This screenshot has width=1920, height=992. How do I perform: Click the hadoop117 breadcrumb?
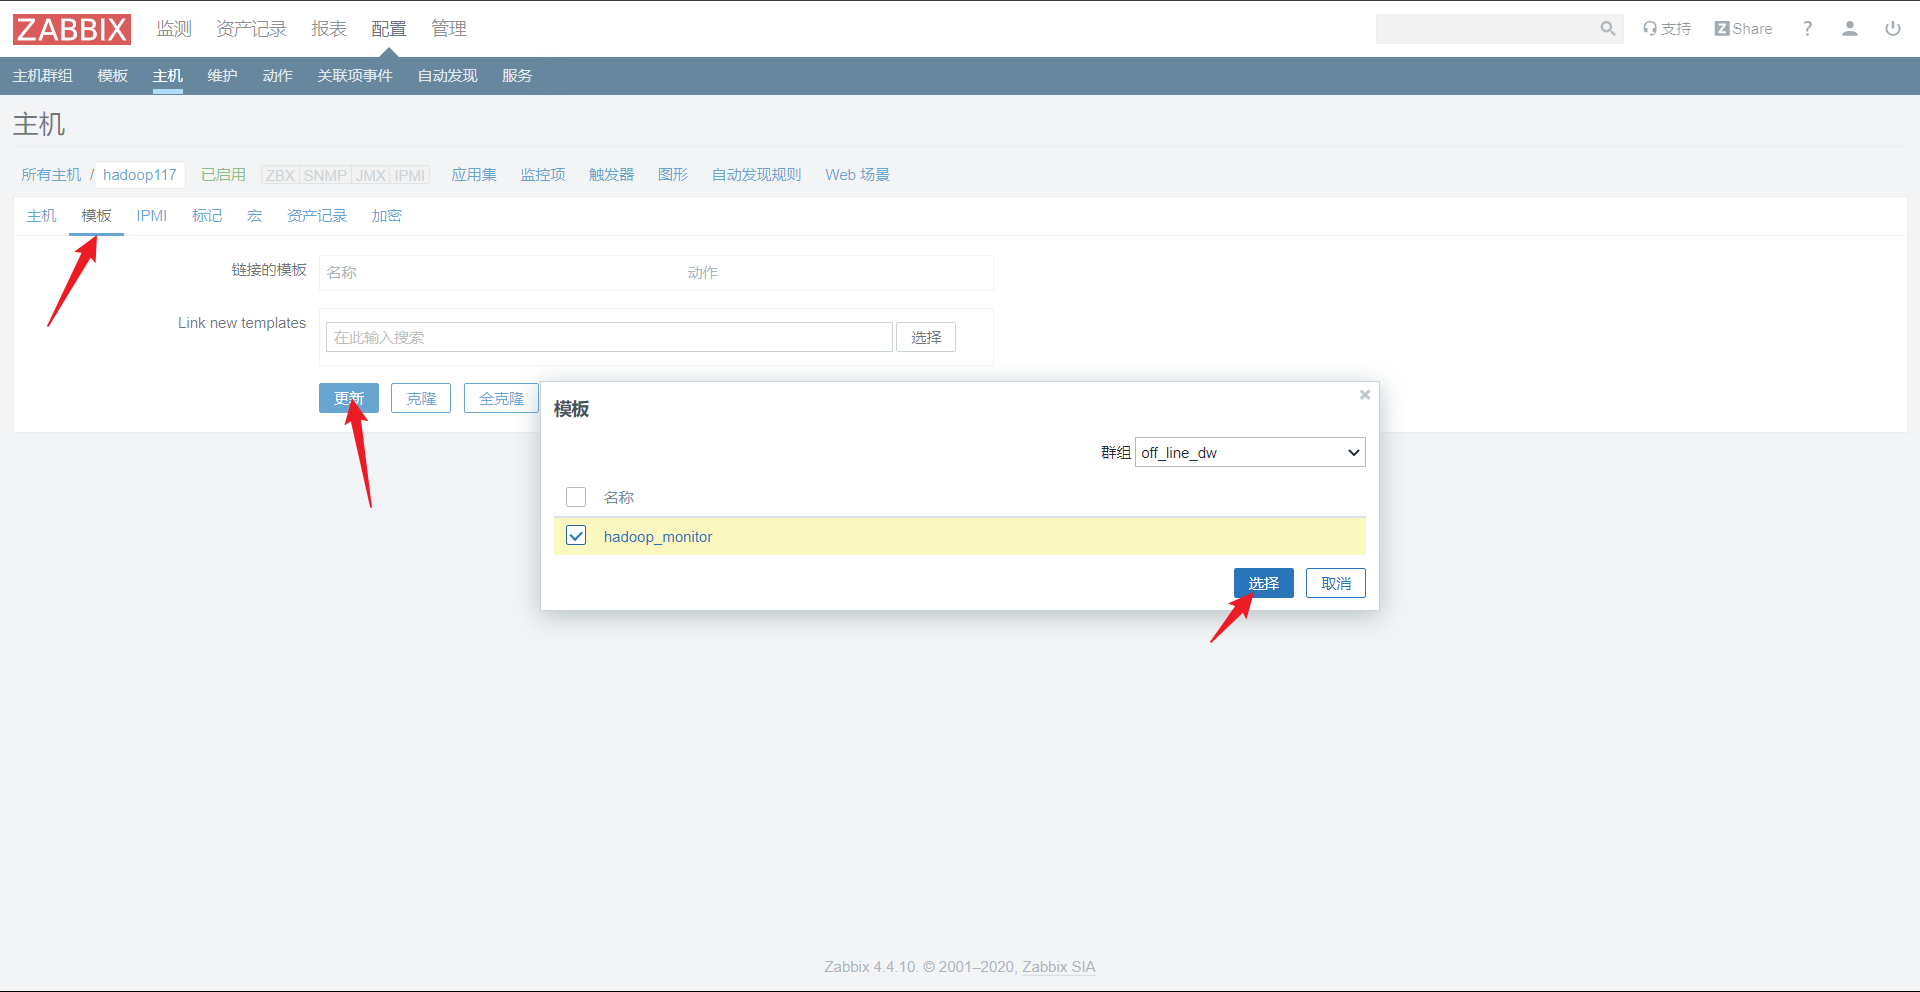pyautogui.click(x=140, y=175)
